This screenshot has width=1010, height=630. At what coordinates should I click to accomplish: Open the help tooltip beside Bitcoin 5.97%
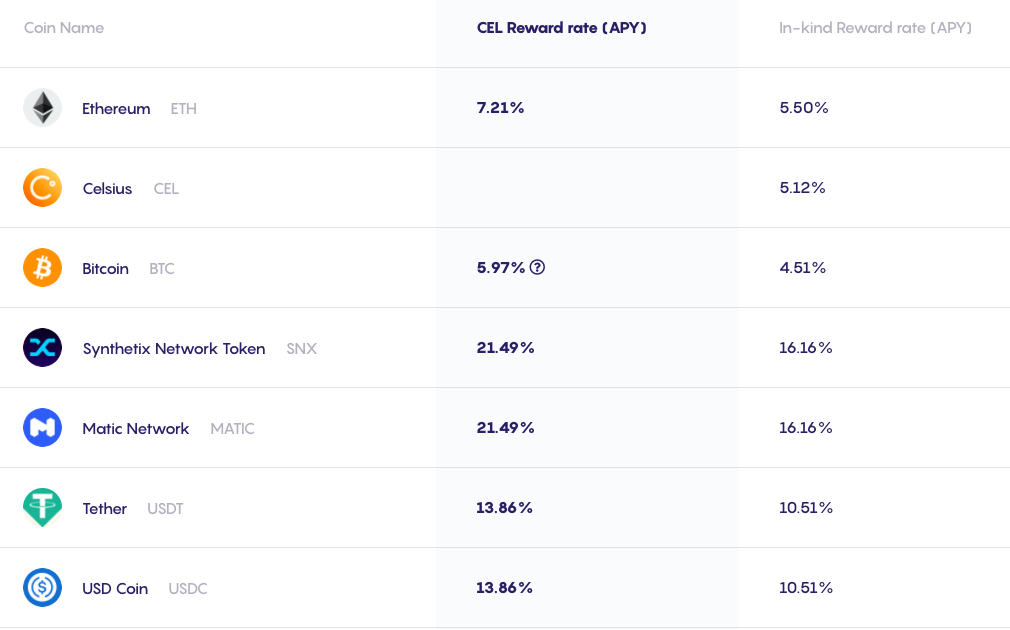pos(537,267)
